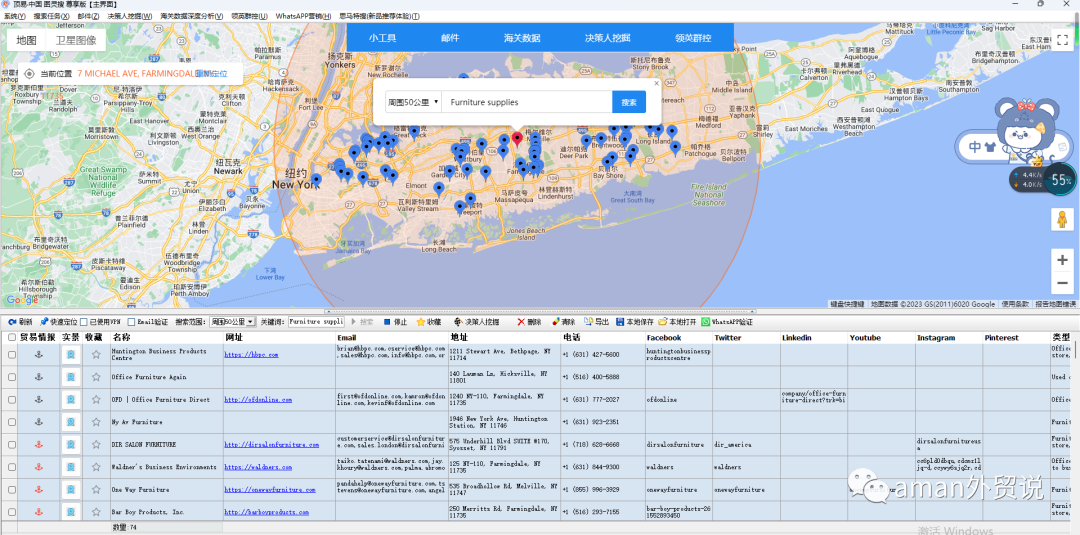The width and height of the screenshot is (1080, 535).
Task: Open the 海关数据深度分析 menu
Action: pyautogui.click(x=191, y=16)
